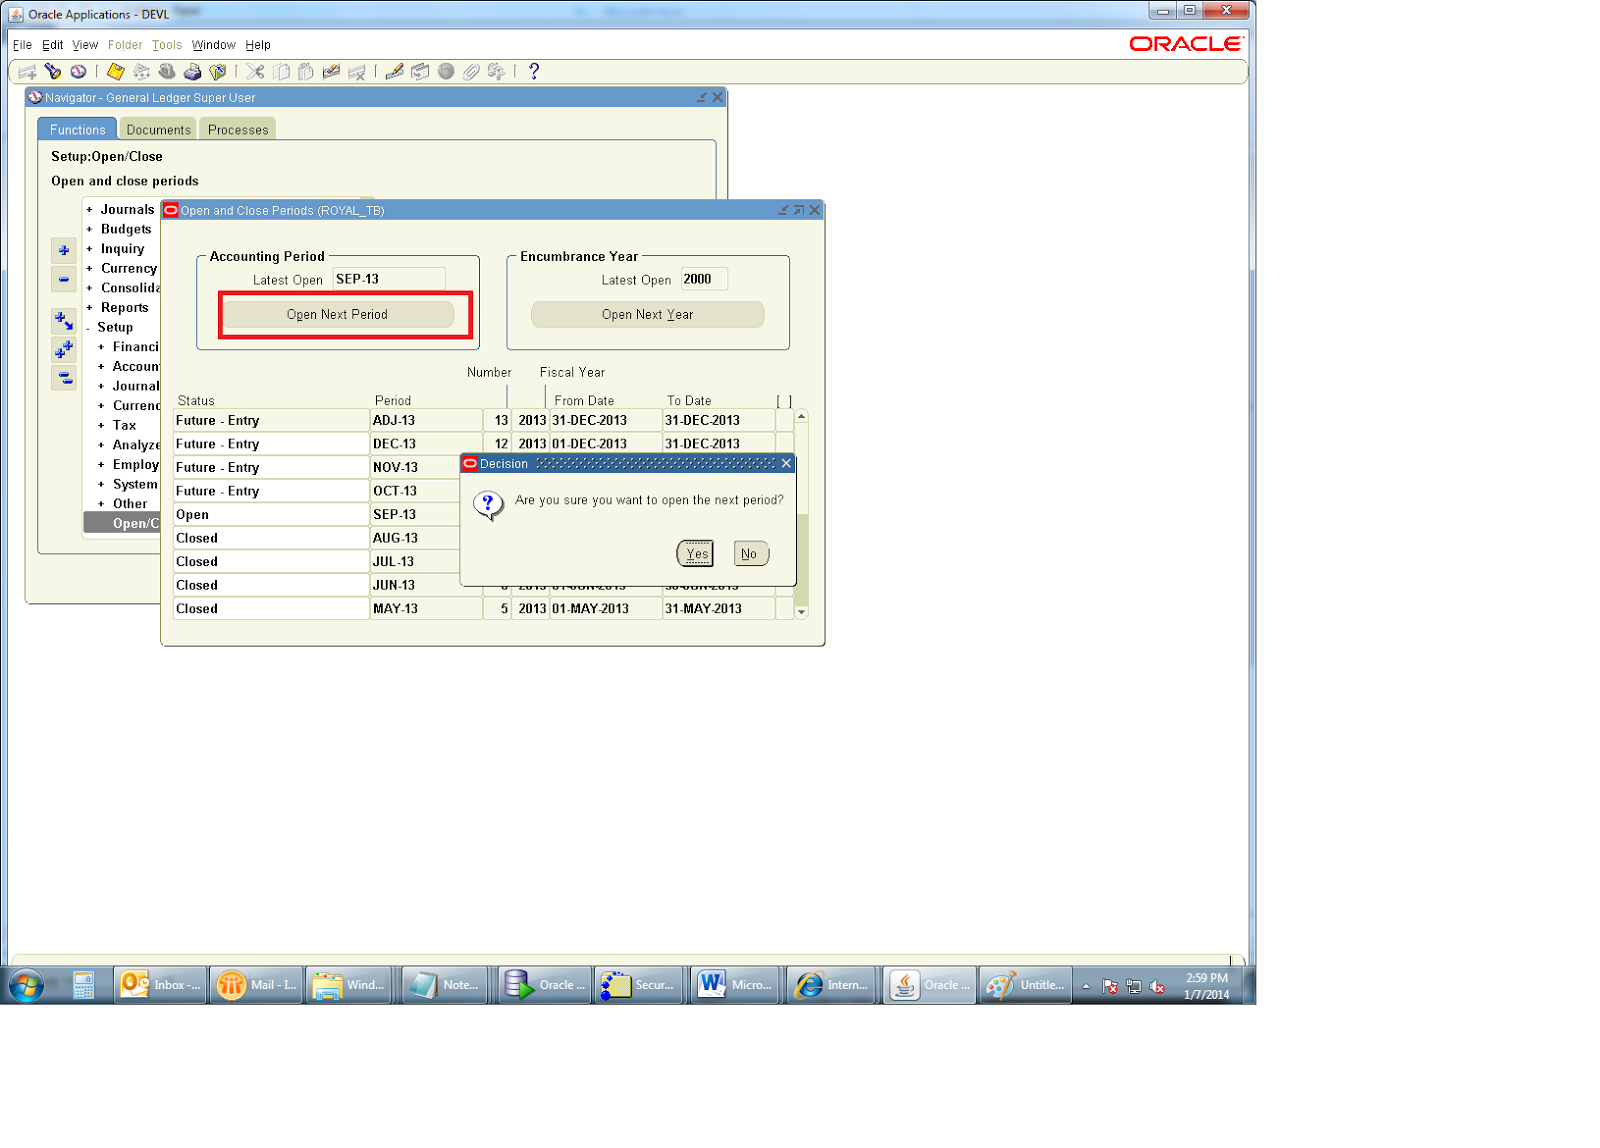Click the 01-MAY-2013 From Date cell
This screenshot has width=1600, height=1148.
click(605, 609)
